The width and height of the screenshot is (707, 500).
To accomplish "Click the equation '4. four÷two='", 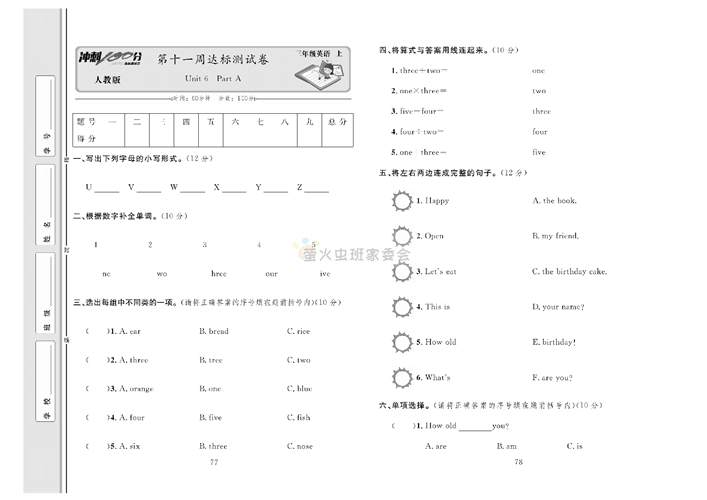I will [417, 132].
